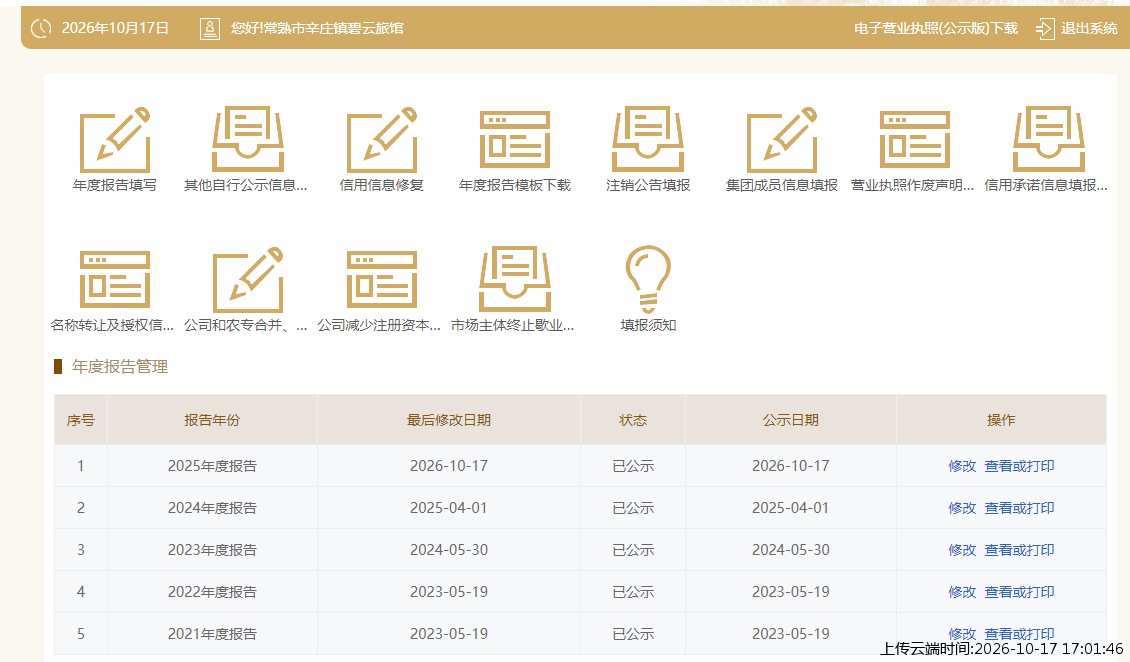This screenshot has height=662, width=1130.
Task: Click the 序号 column header
Action: pos(81,420)
